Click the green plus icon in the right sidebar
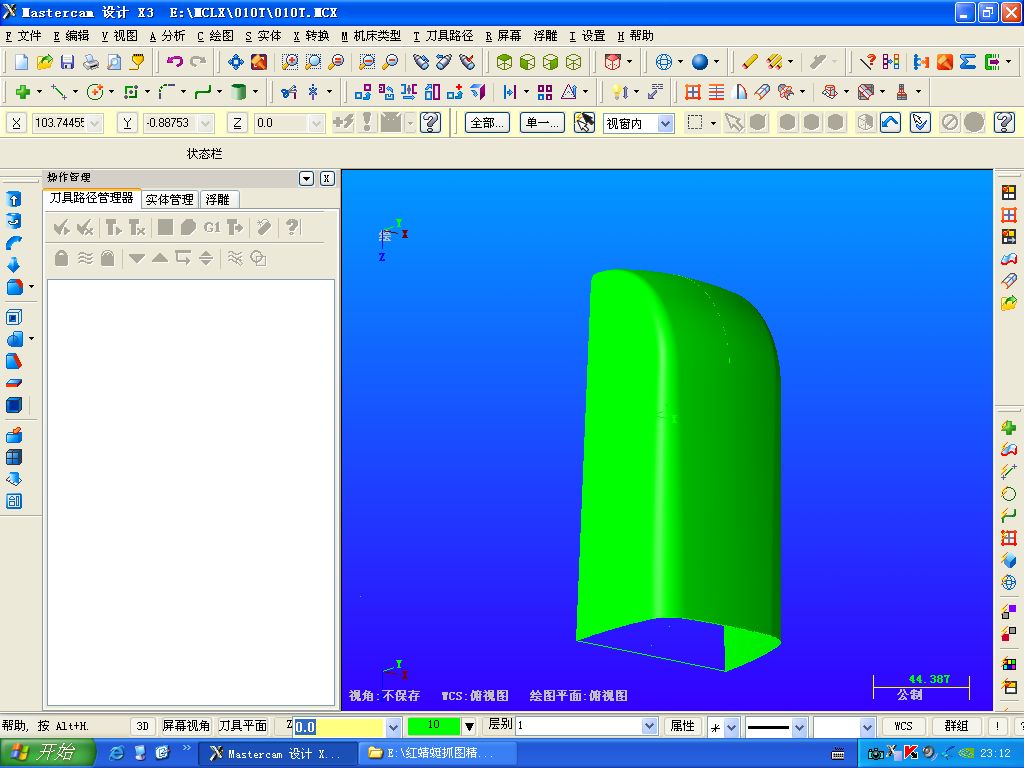The width and height of the screenshot is (1024, 768). [1008, 428]
